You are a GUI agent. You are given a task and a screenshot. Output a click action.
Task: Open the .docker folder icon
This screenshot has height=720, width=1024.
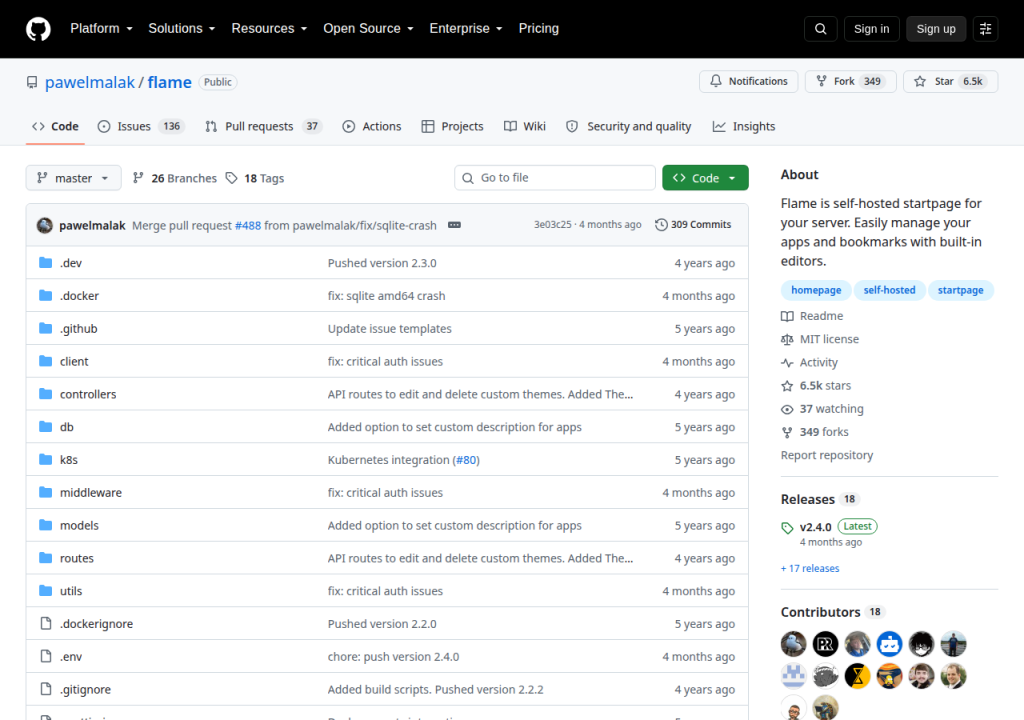46,295
